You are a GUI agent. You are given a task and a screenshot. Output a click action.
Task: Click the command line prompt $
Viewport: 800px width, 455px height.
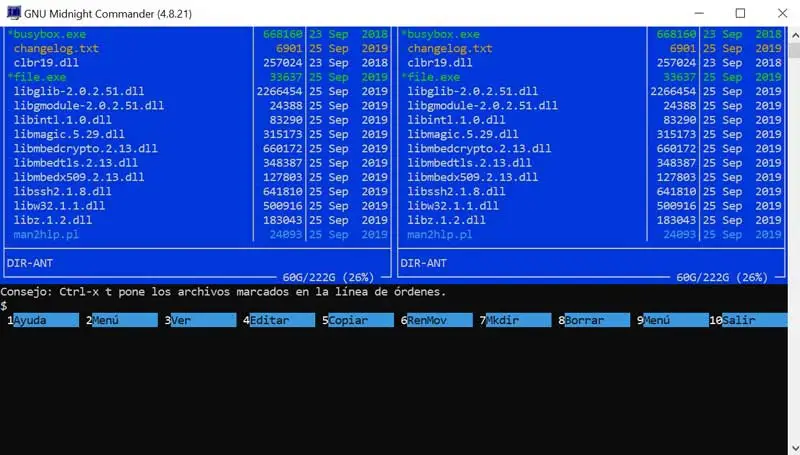(4, 306)
